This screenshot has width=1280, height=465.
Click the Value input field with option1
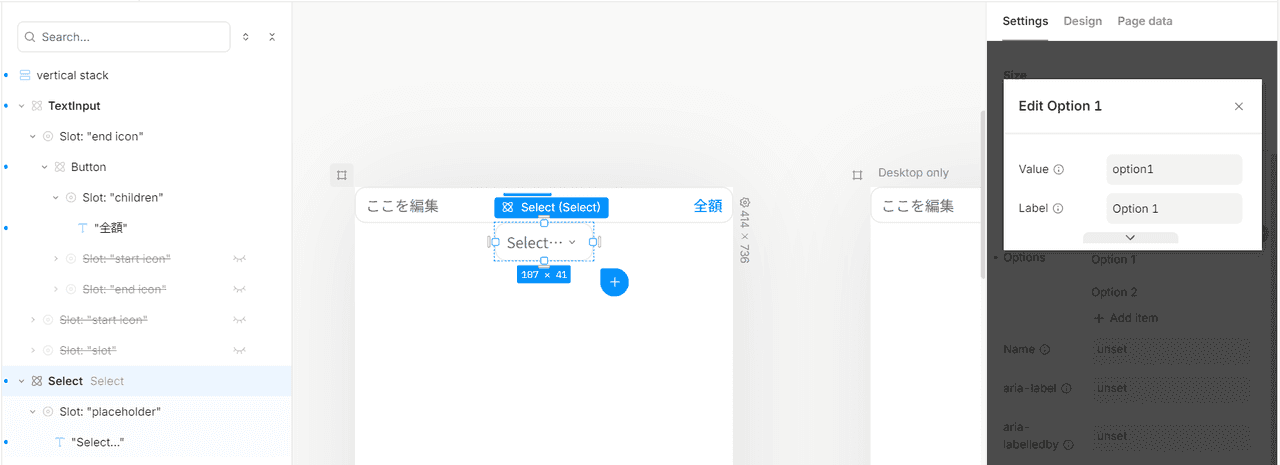[x=1174, y=169]
